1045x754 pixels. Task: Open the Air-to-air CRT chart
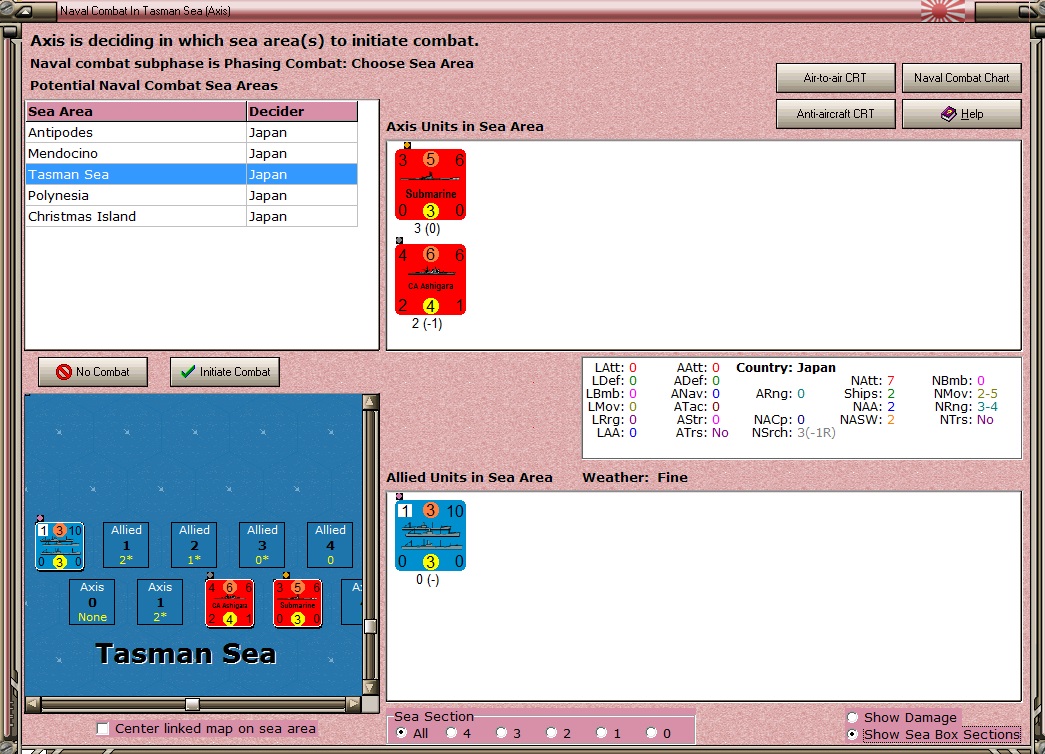[835, 78]
